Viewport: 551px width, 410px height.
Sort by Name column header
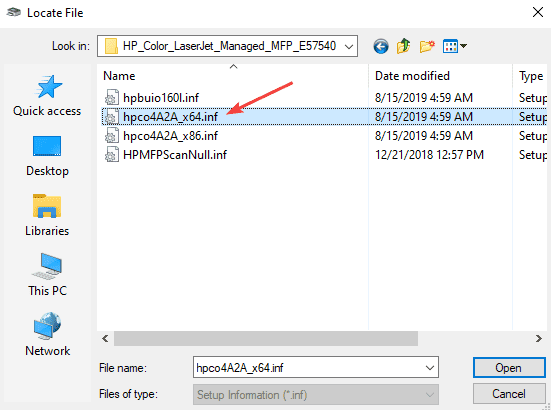point(233,76)
